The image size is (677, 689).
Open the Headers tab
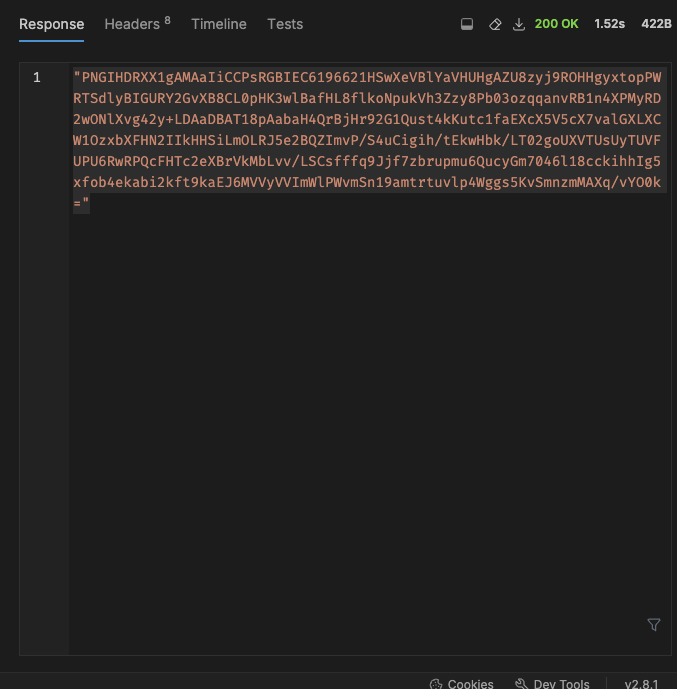coord(137,24)
